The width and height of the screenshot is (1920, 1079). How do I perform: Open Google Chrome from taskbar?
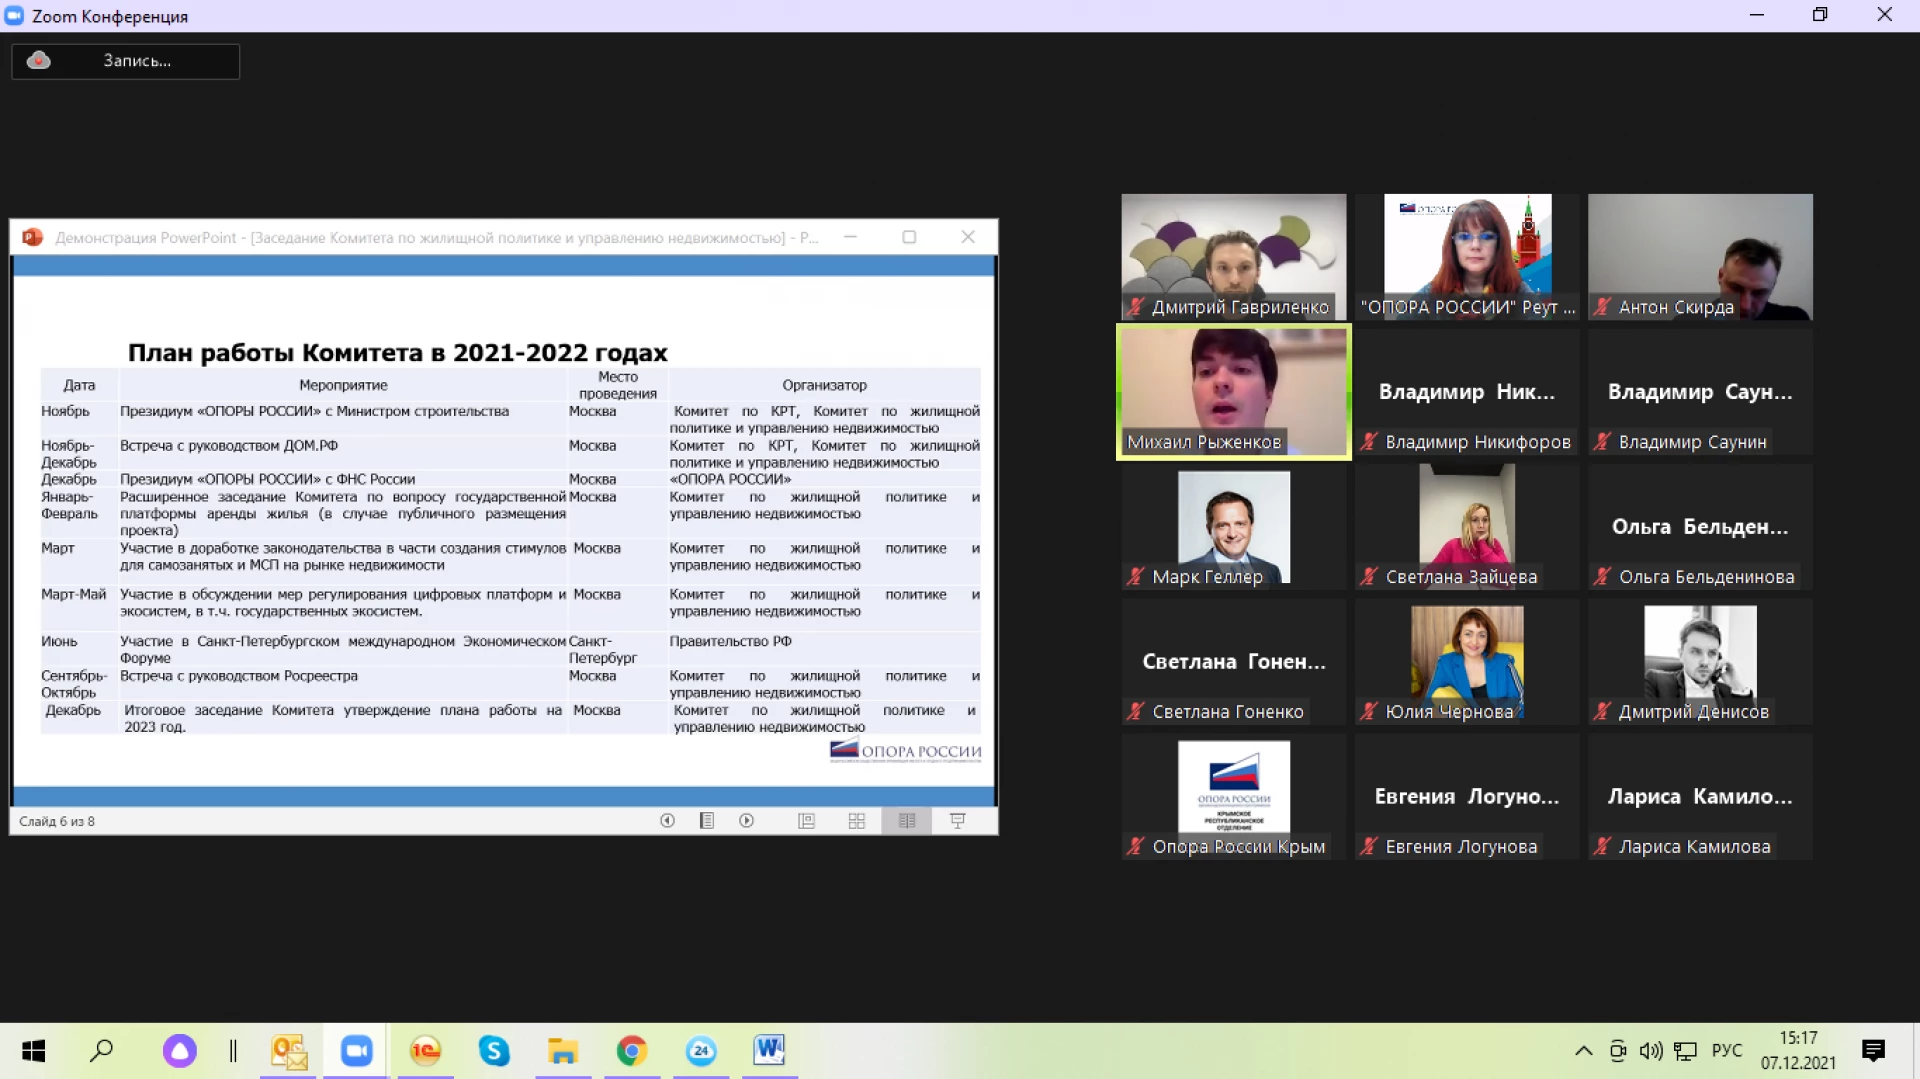631,1051
